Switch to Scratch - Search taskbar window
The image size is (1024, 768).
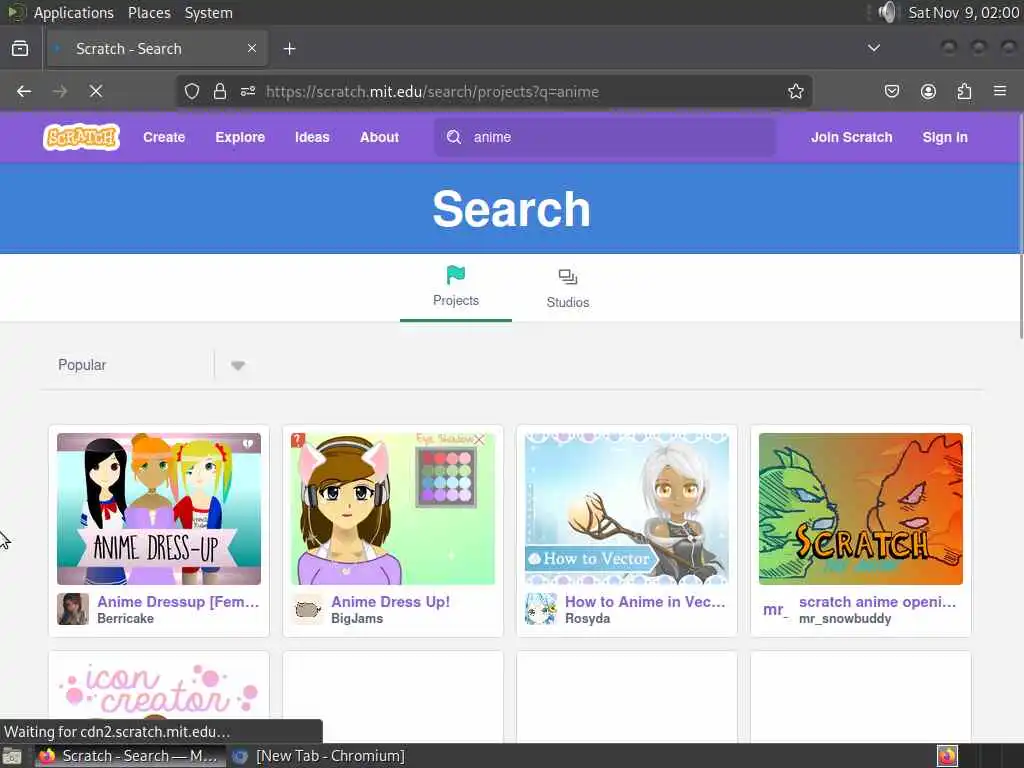coord(129,756)
